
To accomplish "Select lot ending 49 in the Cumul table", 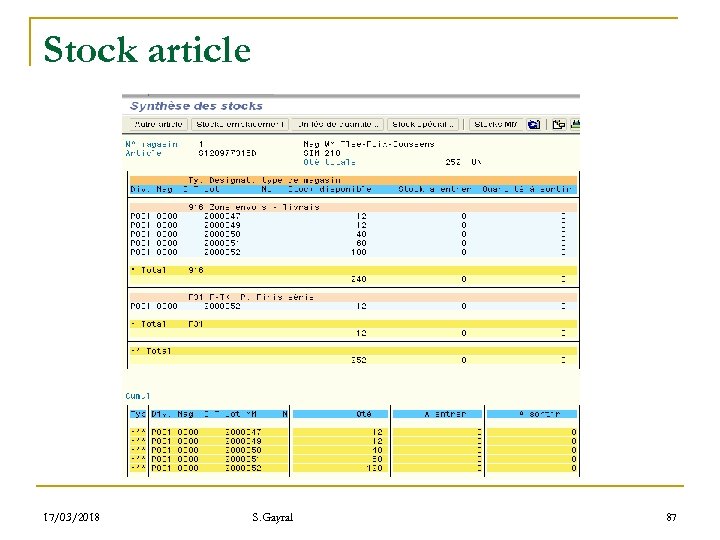I will click(243, 441).
